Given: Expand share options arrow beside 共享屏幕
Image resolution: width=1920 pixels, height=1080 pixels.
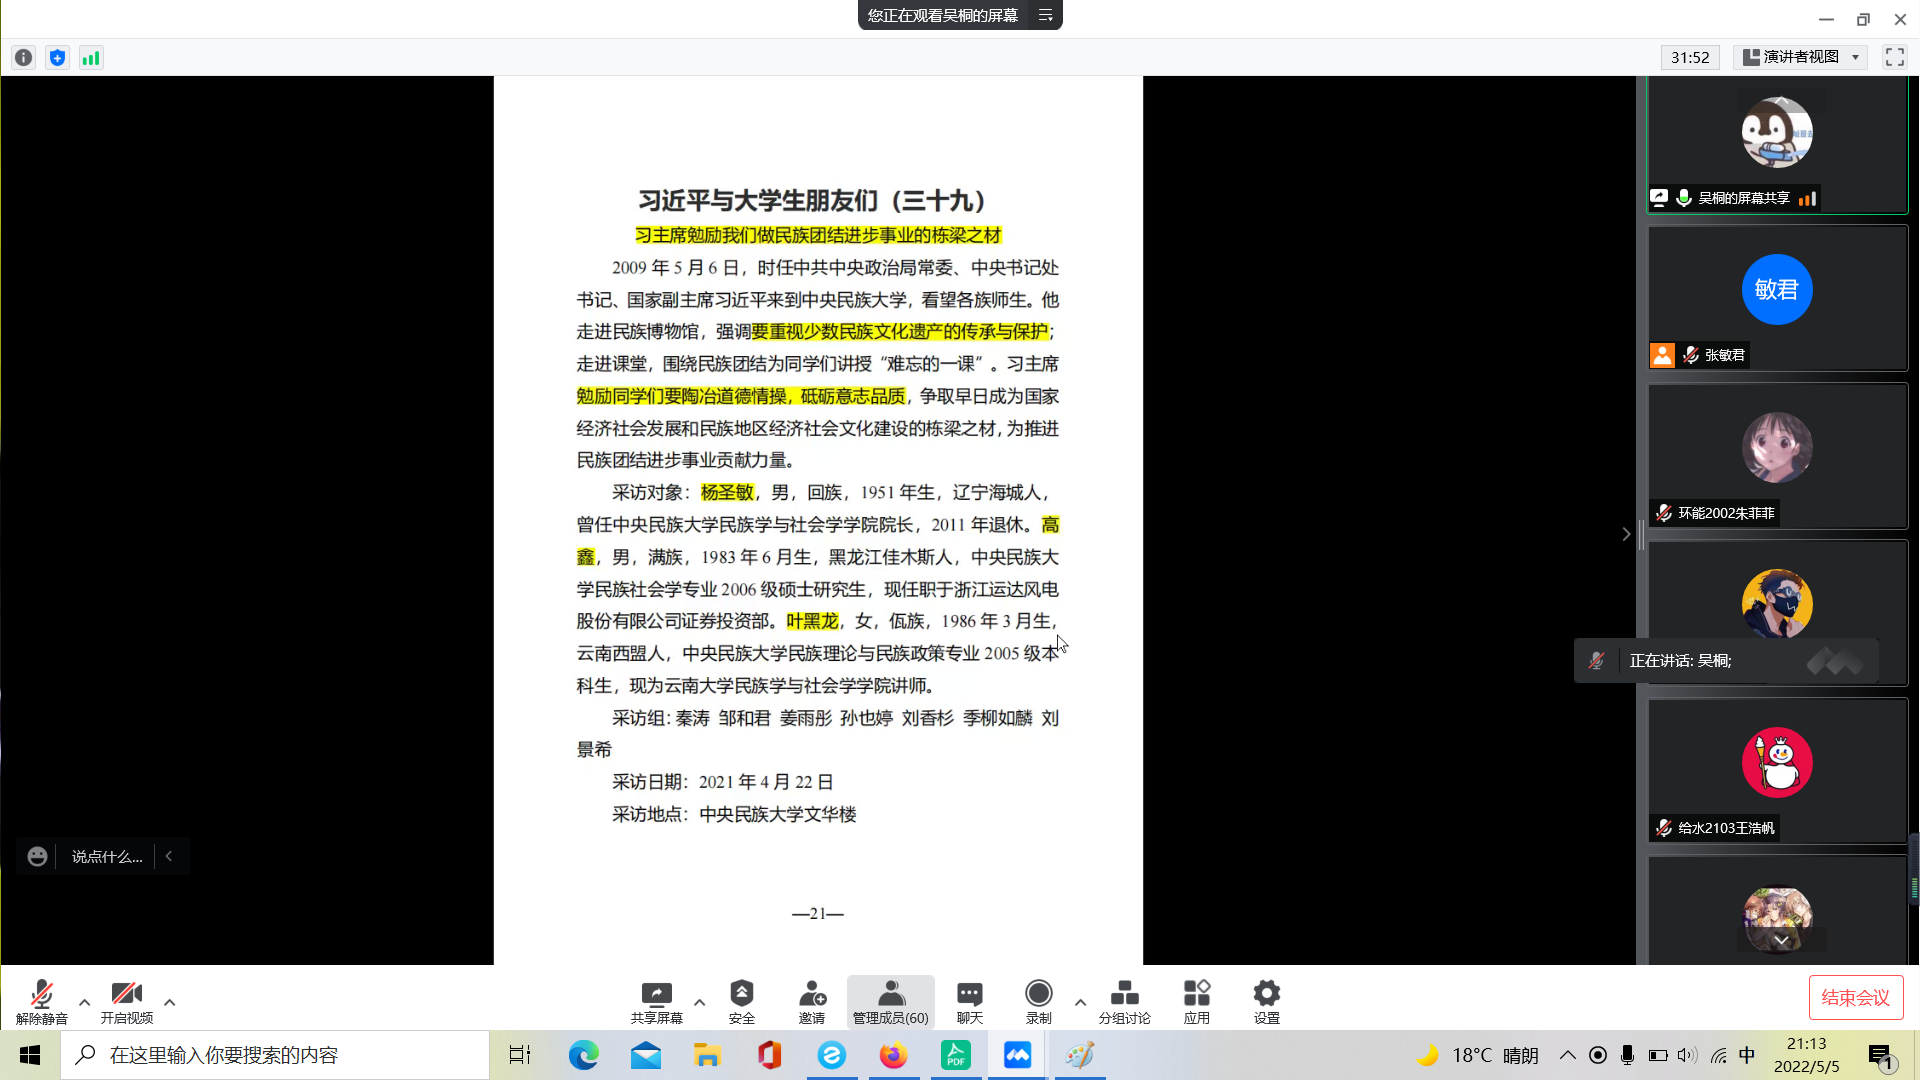Looking at the screenshot, I should pos(699,1002).
